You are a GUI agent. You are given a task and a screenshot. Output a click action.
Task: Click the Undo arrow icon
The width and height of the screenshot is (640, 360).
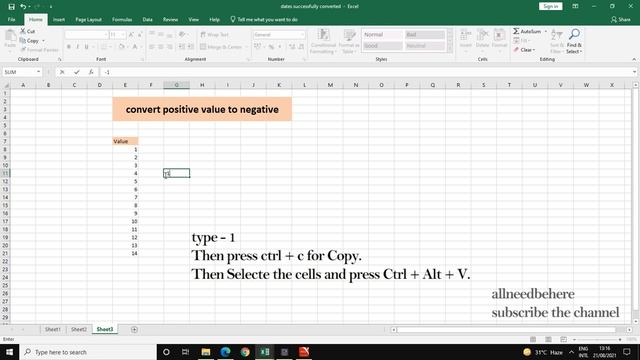[23, 7]
